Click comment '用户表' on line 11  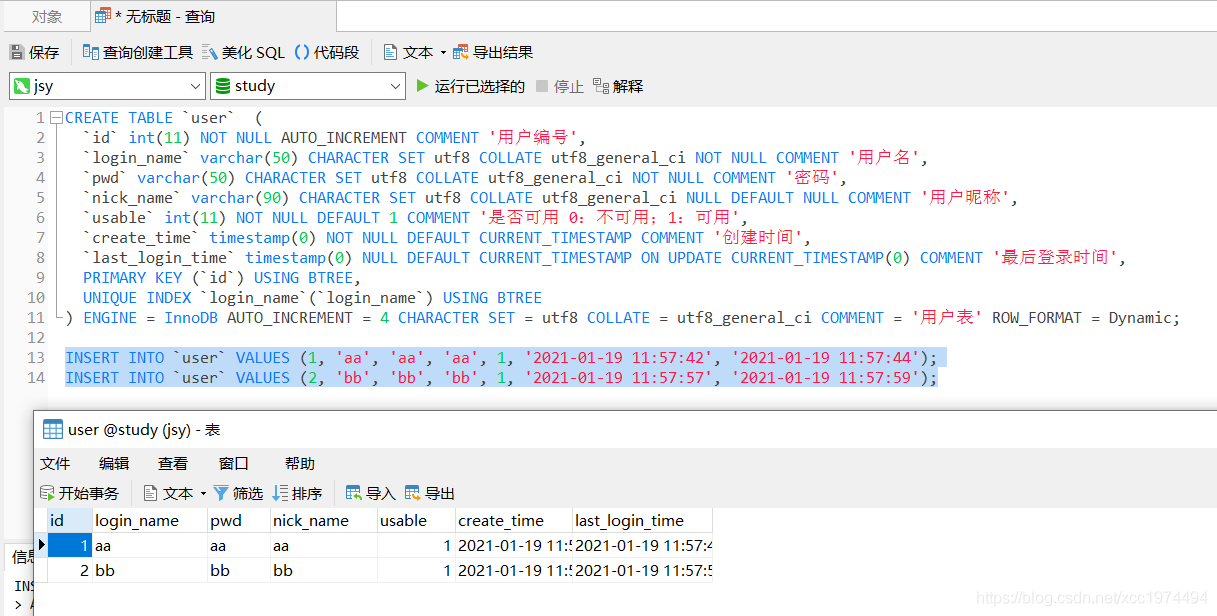click(947, 318)
